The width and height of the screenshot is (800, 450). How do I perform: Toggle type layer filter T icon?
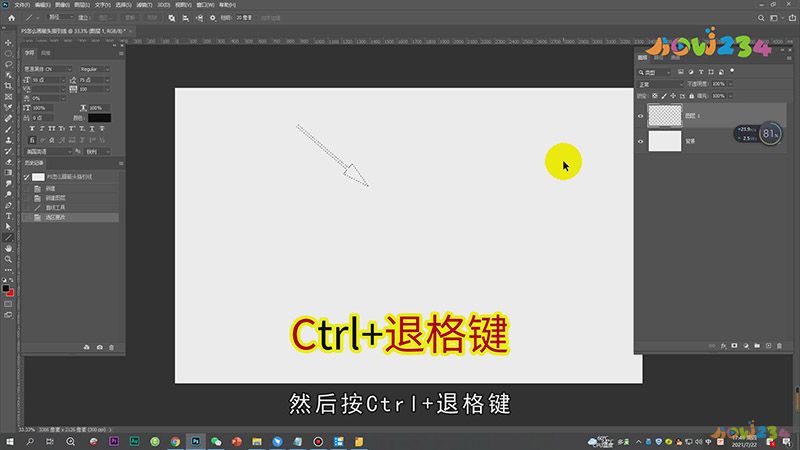(x=701, y=72)
